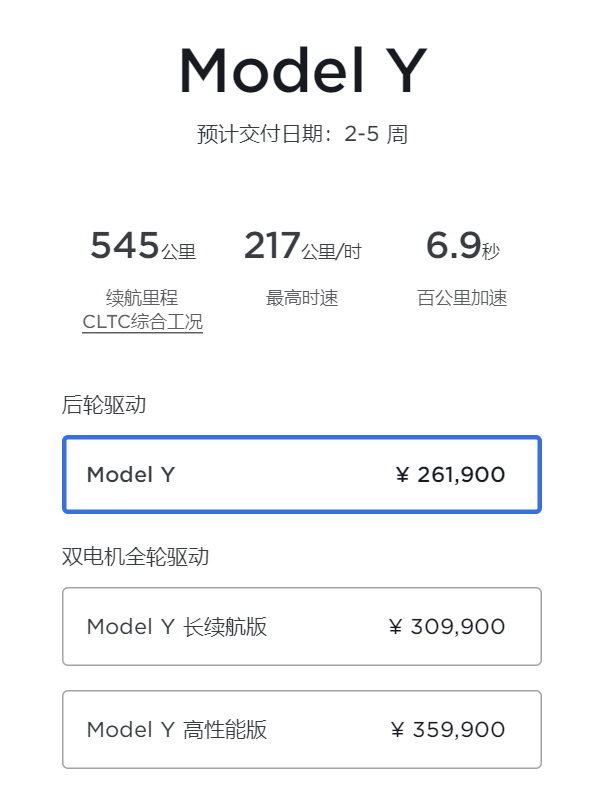Image resolution: width=598 pixels, height=795 pixels.
Task: Choose the Model Y 长续航版 option
Action: coord(302,627)
